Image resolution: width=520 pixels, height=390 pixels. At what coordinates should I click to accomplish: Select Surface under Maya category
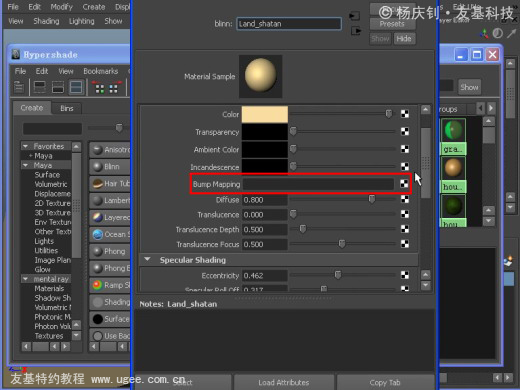click(x=47, y=175)
